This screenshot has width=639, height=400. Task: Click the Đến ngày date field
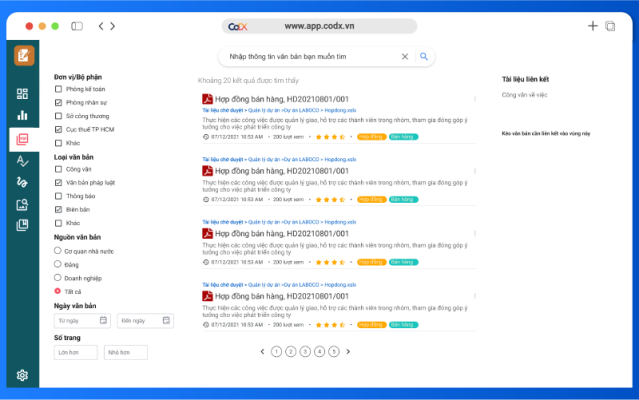145,321
